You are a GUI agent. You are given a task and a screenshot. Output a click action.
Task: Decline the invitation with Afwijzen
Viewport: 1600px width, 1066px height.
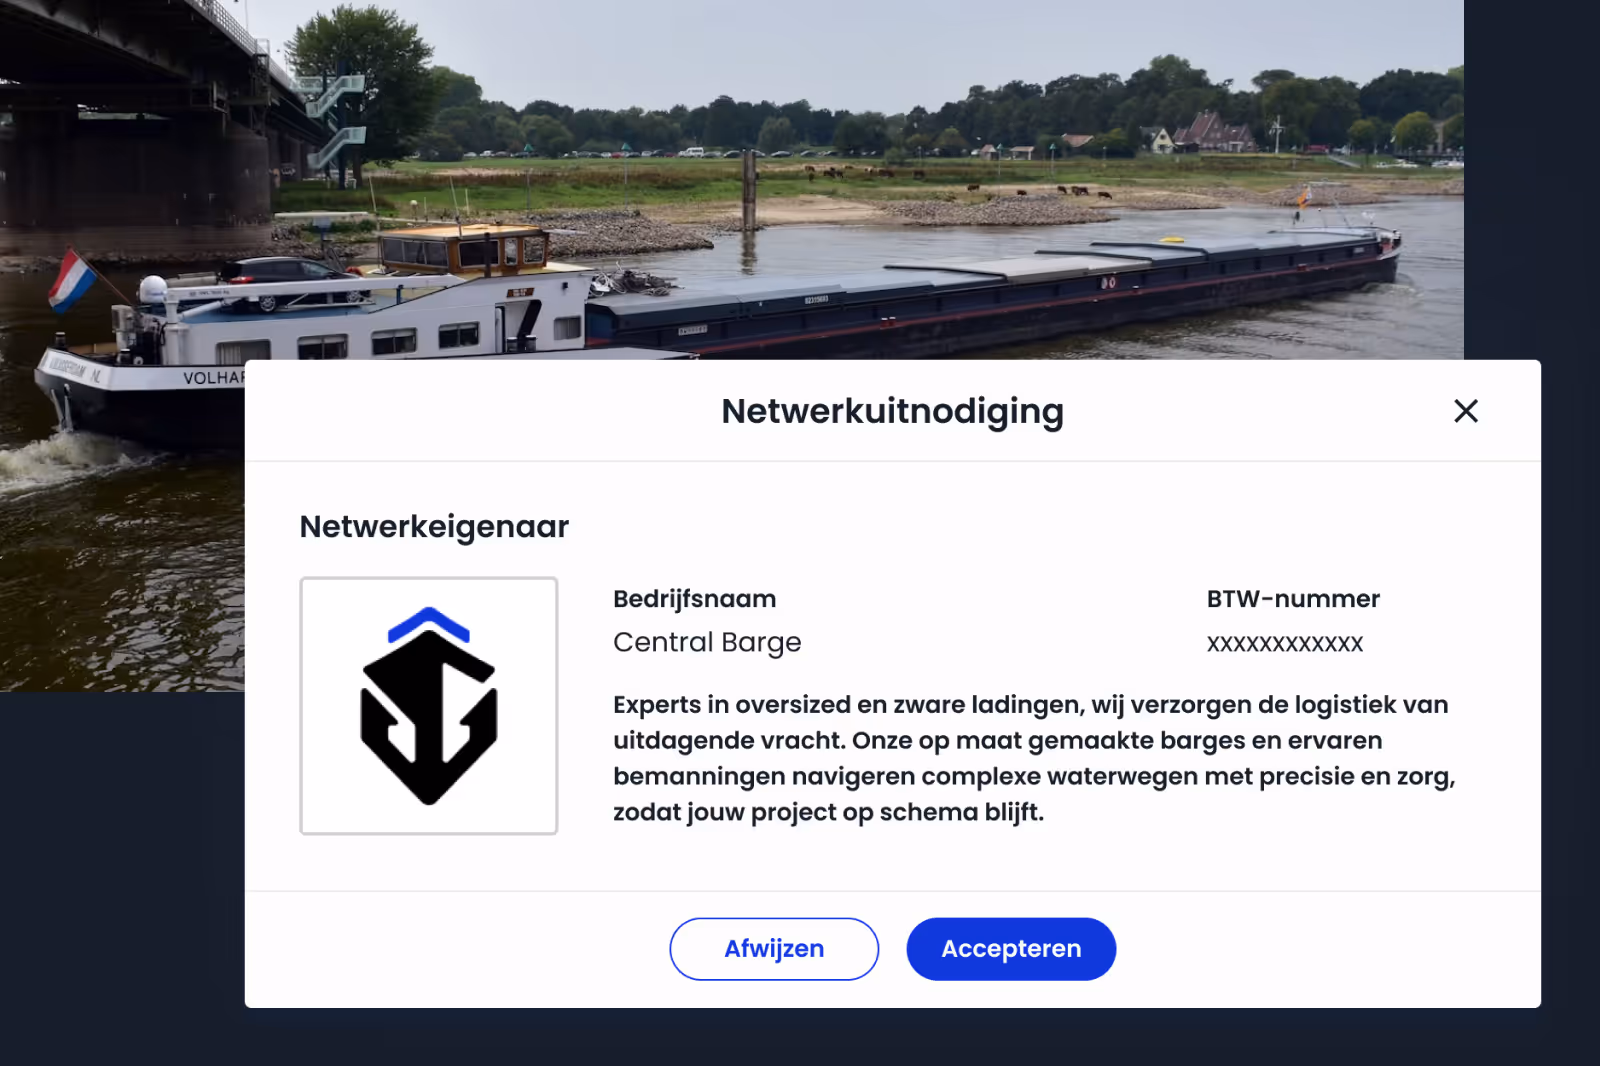(774, 949)
